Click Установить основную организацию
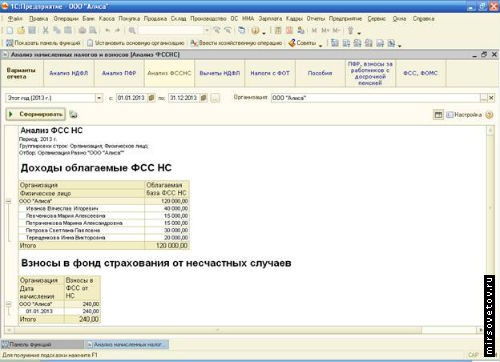 135,43
